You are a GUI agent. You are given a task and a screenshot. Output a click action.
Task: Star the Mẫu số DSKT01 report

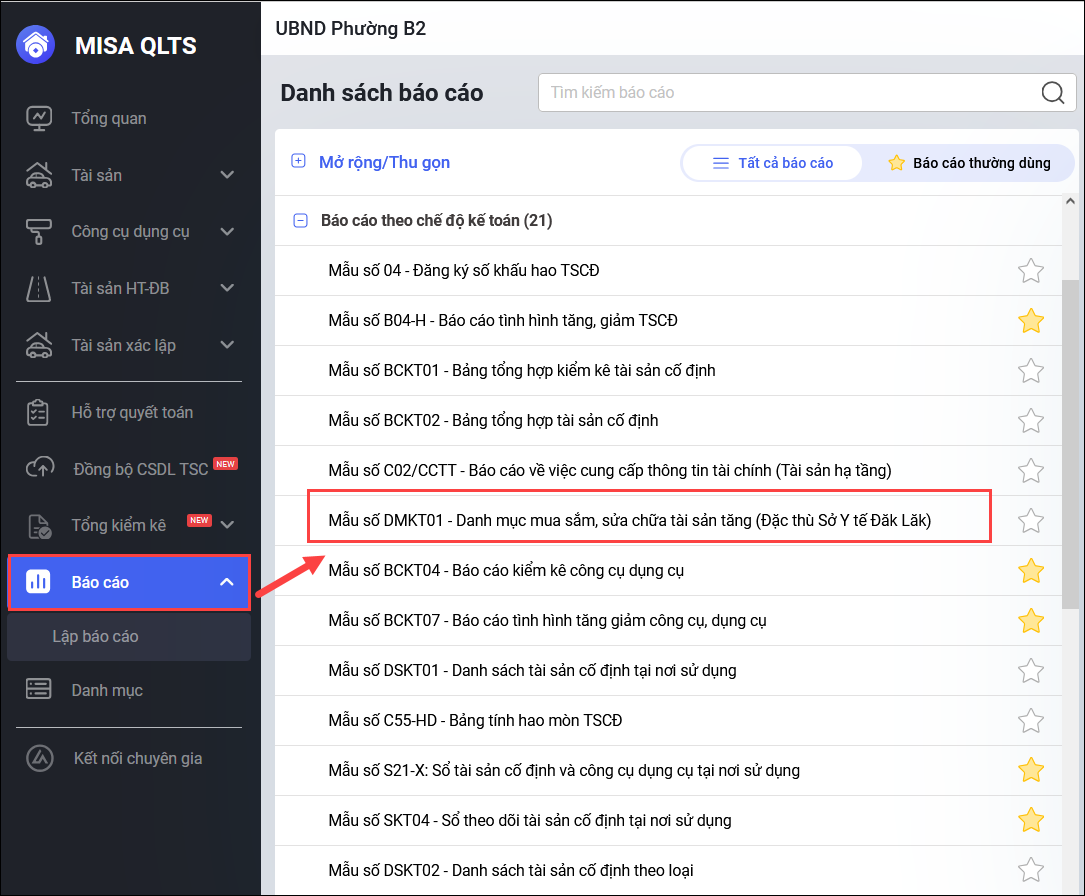click(x=1030, y=670)
